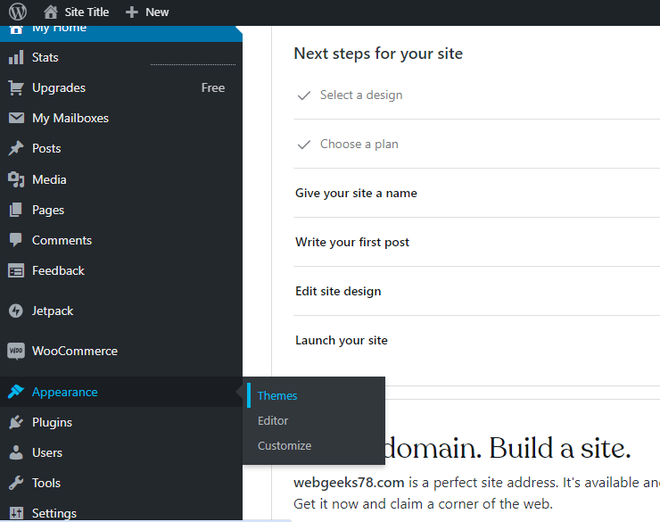Screen dimensions: 660x522
Task: Click the WooCommerce logo icon
Action: click(x=16, y=351)
